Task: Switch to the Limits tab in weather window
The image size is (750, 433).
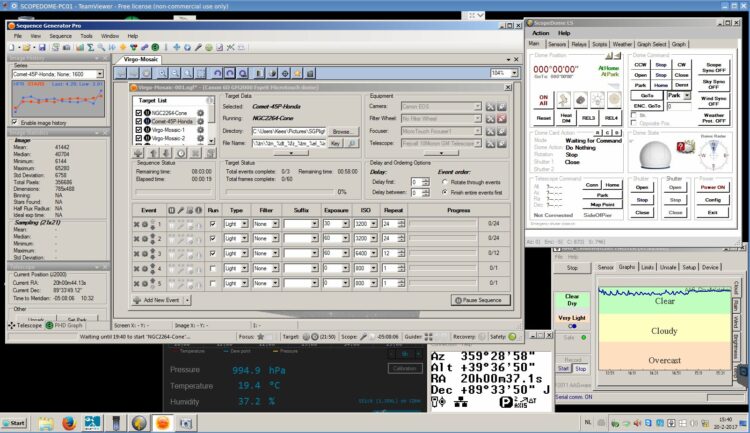Action: [x=647, y=267]
